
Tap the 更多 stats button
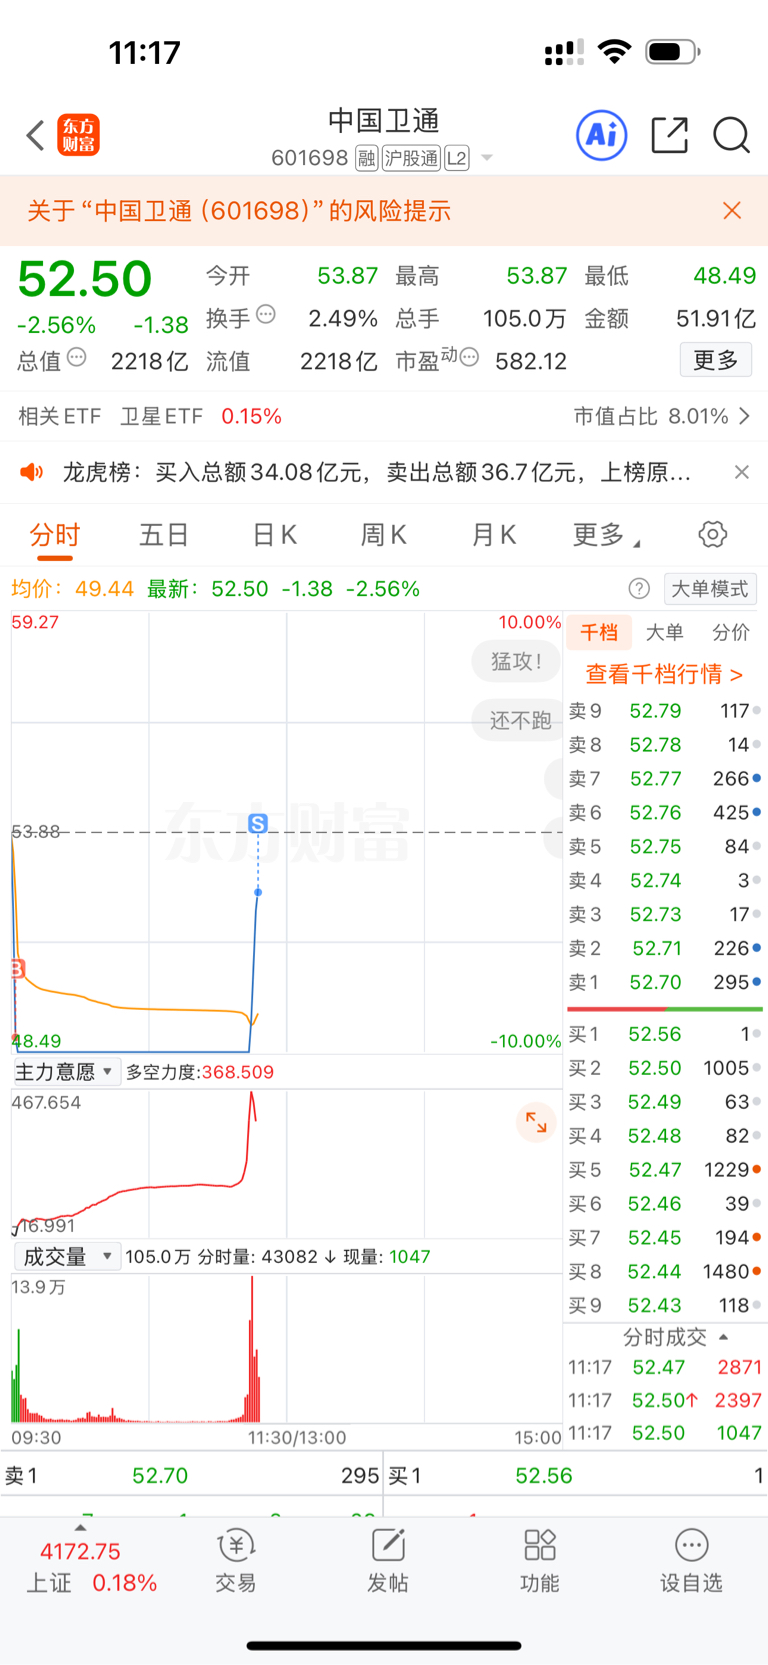716,360
